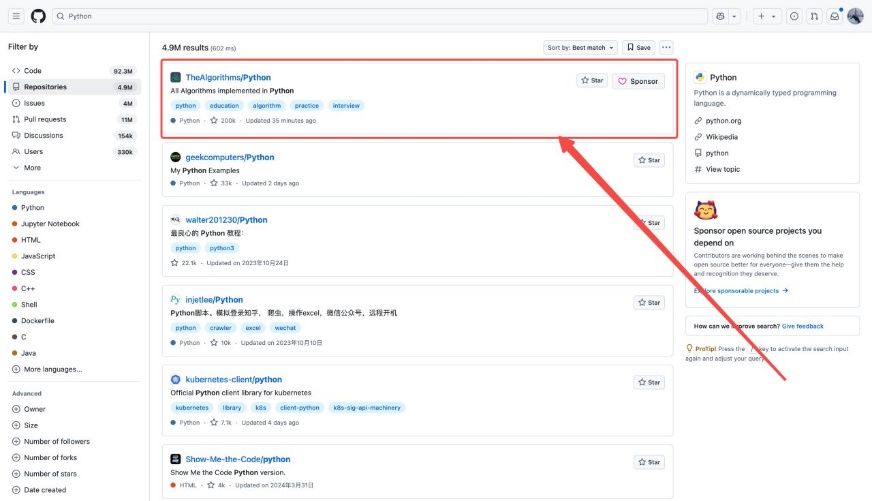Open the hamburger navigation menu
Screen dimensions: 872x501
pyautogui.click(x=16, y=16)
